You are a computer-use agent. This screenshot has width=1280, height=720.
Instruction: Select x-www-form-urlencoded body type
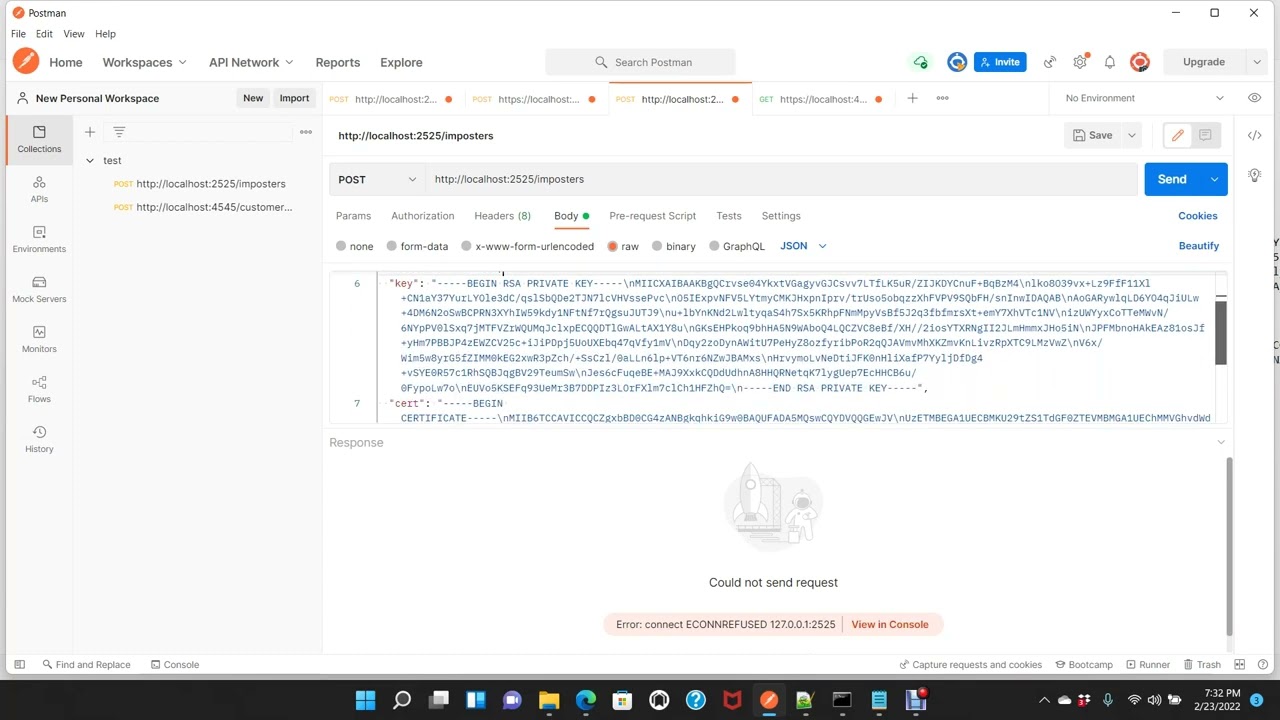(x=527, y=246)
